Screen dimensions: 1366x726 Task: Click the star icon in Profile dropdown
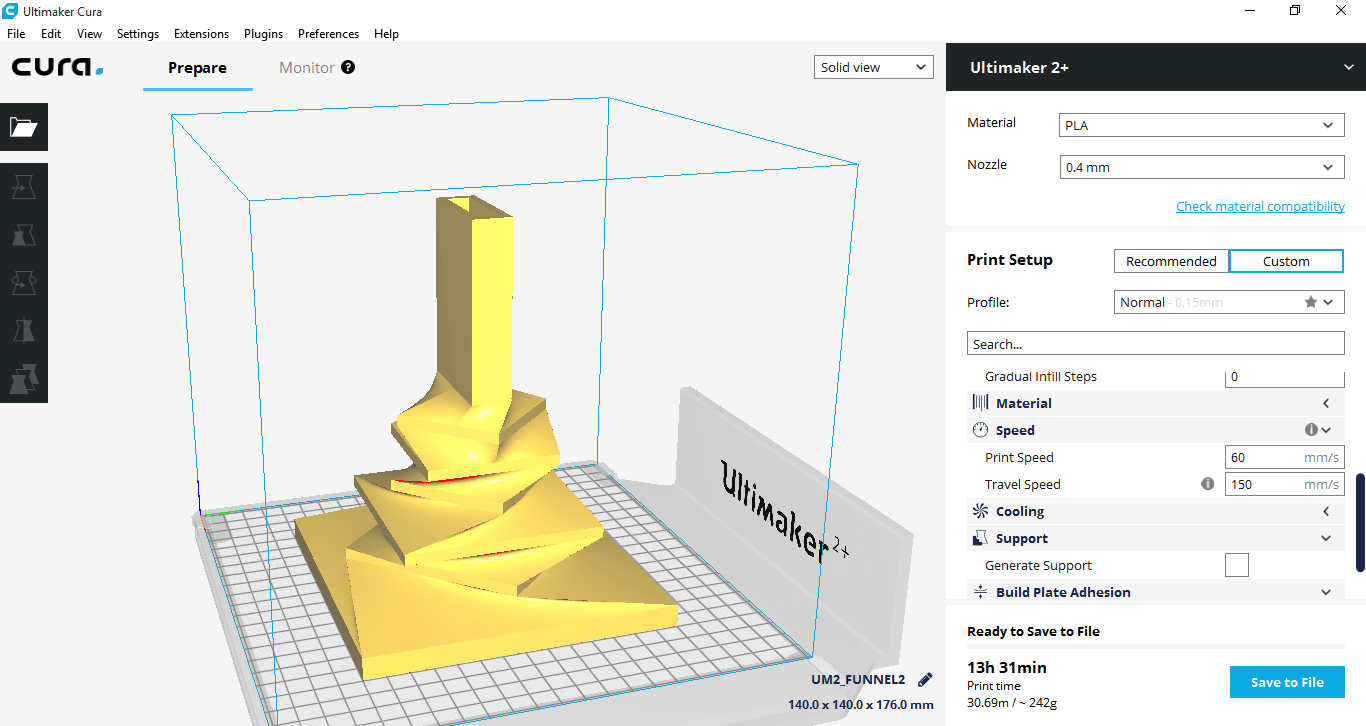(1310, 302)
